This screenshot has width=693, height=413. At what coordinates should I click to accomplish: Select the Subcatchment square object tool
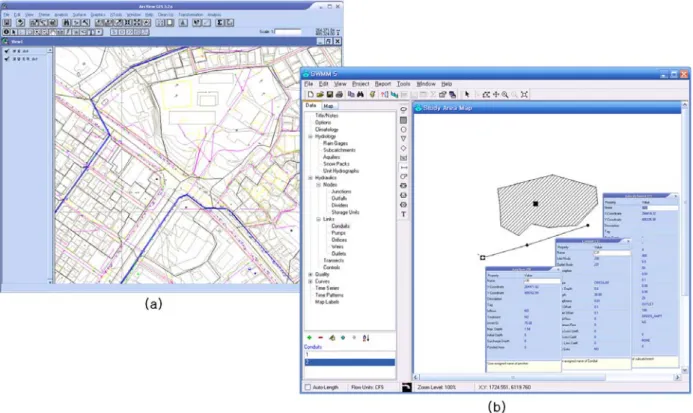[404, 120]
